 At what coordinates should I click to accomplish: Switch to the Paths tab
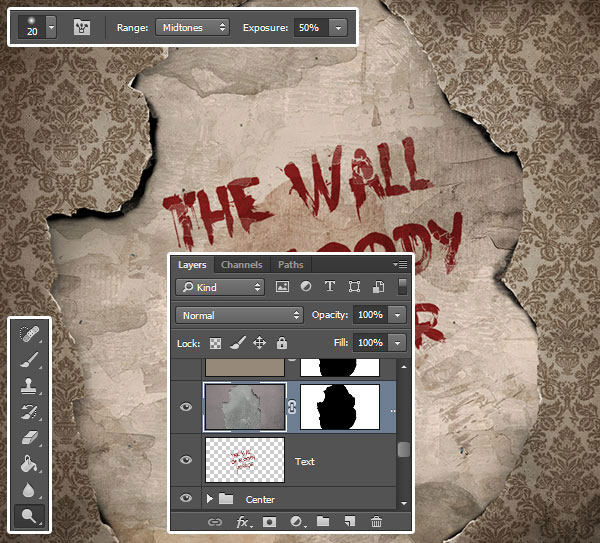tap(290, 265)
